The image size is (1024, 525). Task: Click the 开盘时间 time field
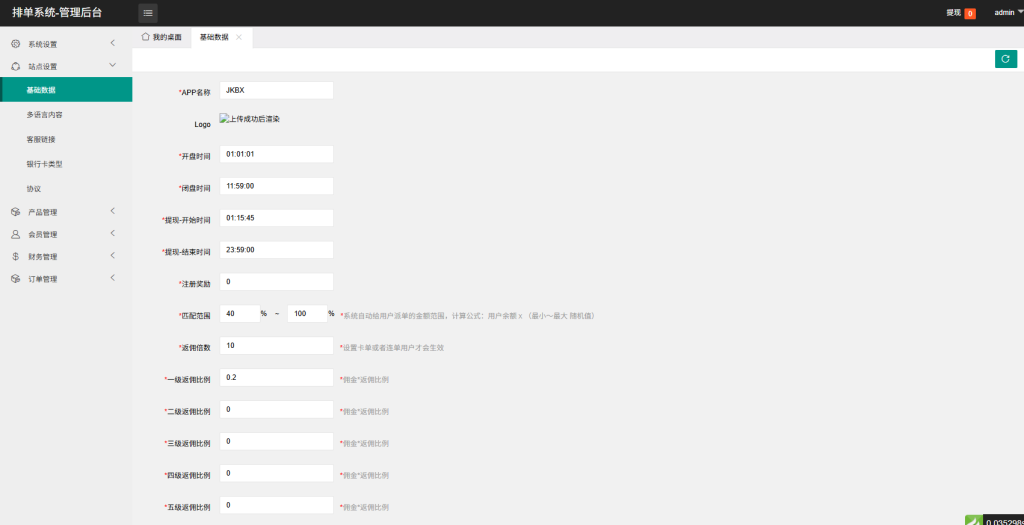point(276,154)
